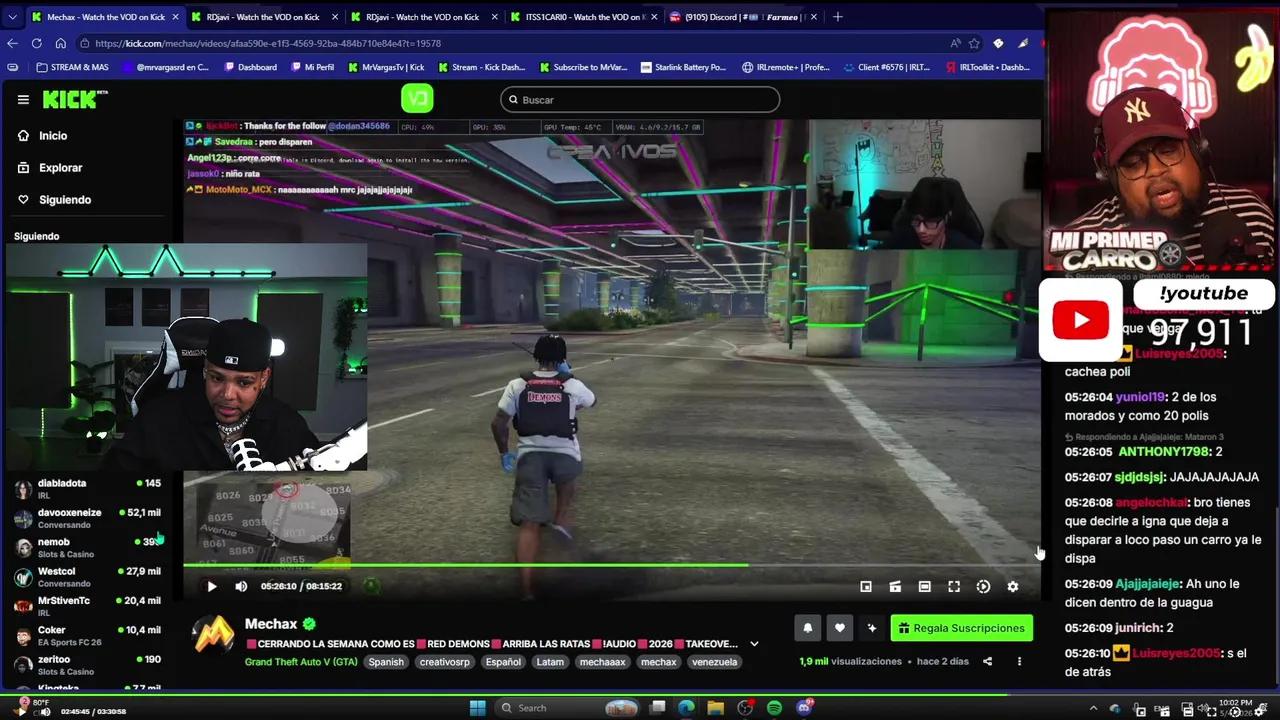Go to browser home page
1280x720 pixels.
pos(60,43)
